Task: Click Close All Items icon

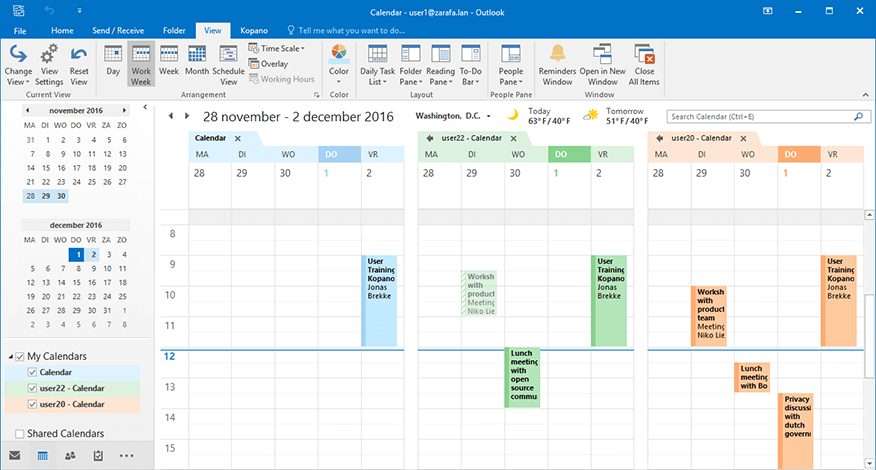Action: [642, 63]
